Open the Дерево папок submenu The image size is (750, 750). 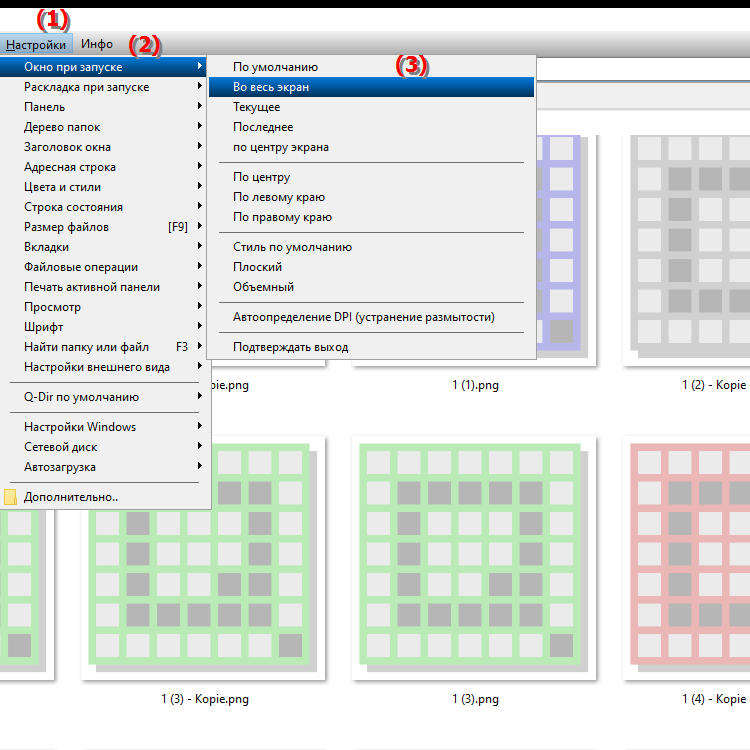pyautogui.click(x=103, y=127)
